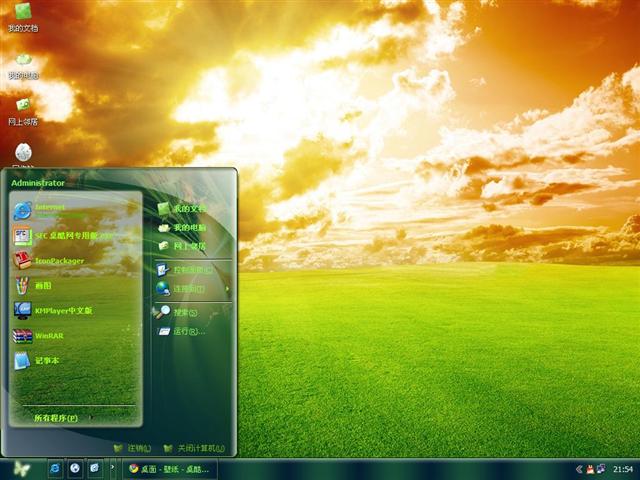The image size is (640, 480).
Task: Select 网上邻居 desktop icon
Action: pyautogui.click(x=23, y=112)
